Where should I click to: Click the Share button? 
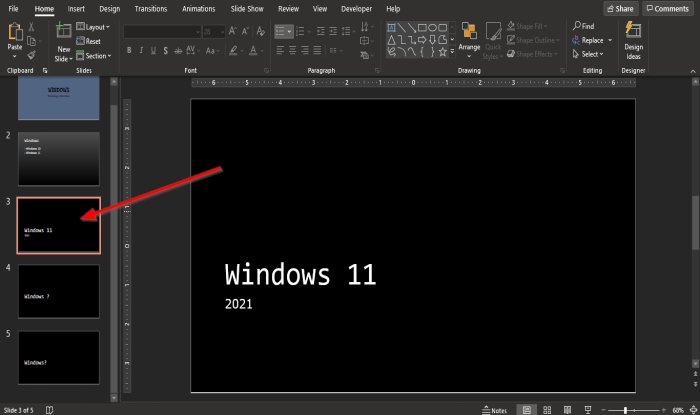click(620, 8)
